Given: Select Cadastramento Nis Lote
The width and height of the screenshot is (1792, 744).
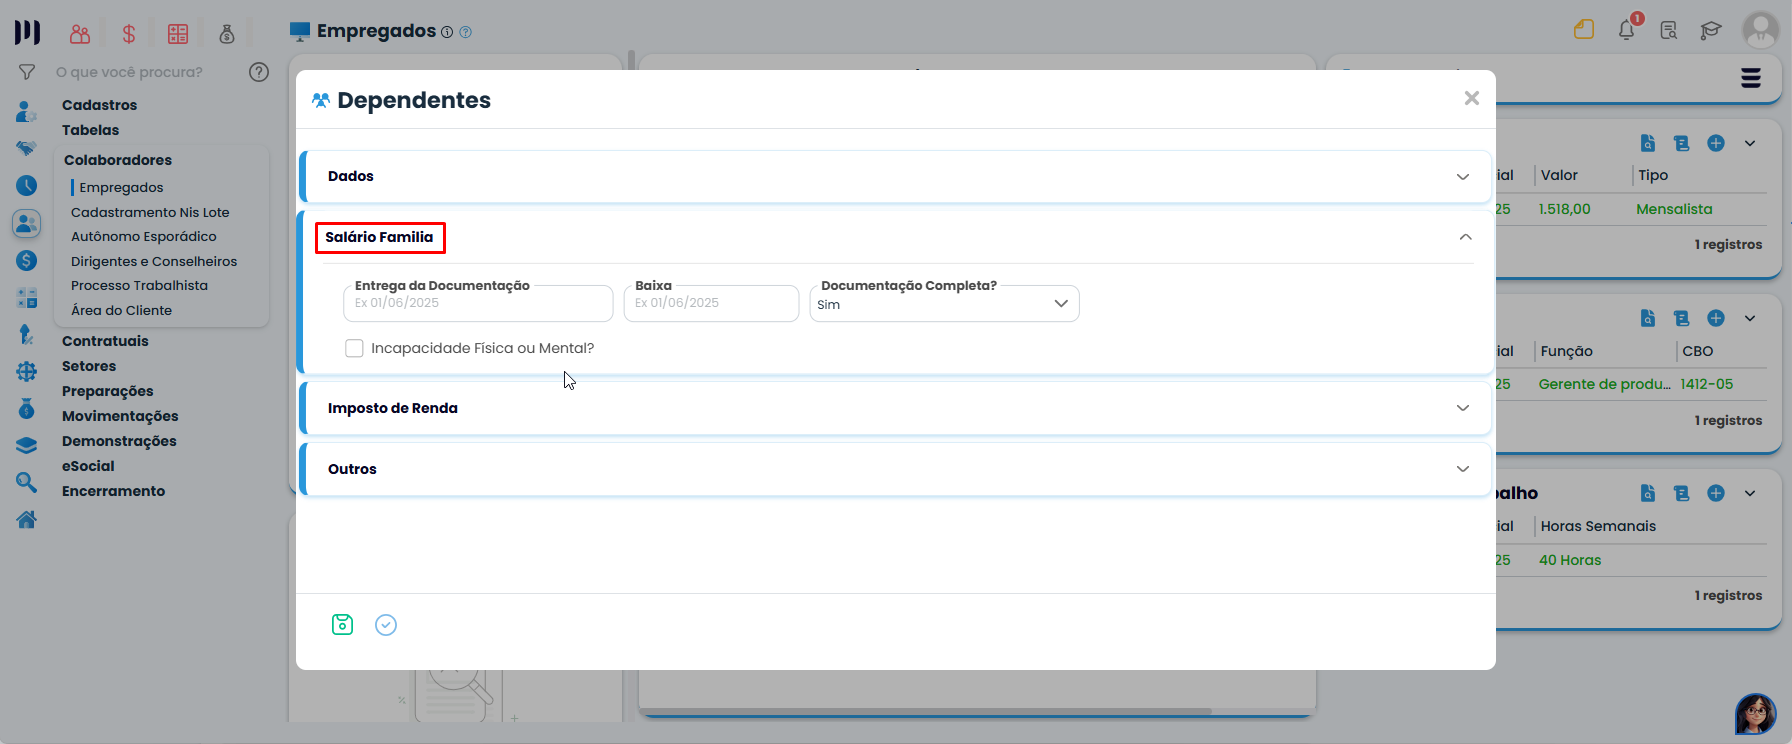Looking at the screenshot, I should [x=150, y=212].
